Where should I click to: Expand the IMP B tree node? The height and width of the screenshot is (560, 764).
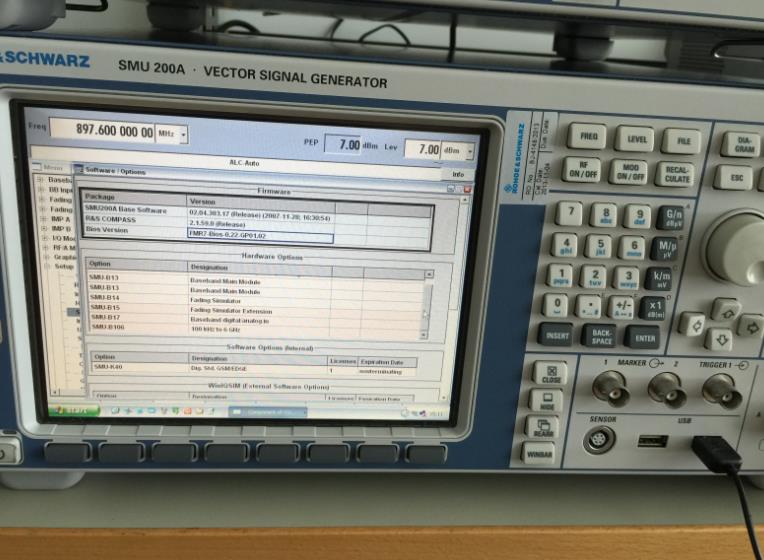pos(44,228)
